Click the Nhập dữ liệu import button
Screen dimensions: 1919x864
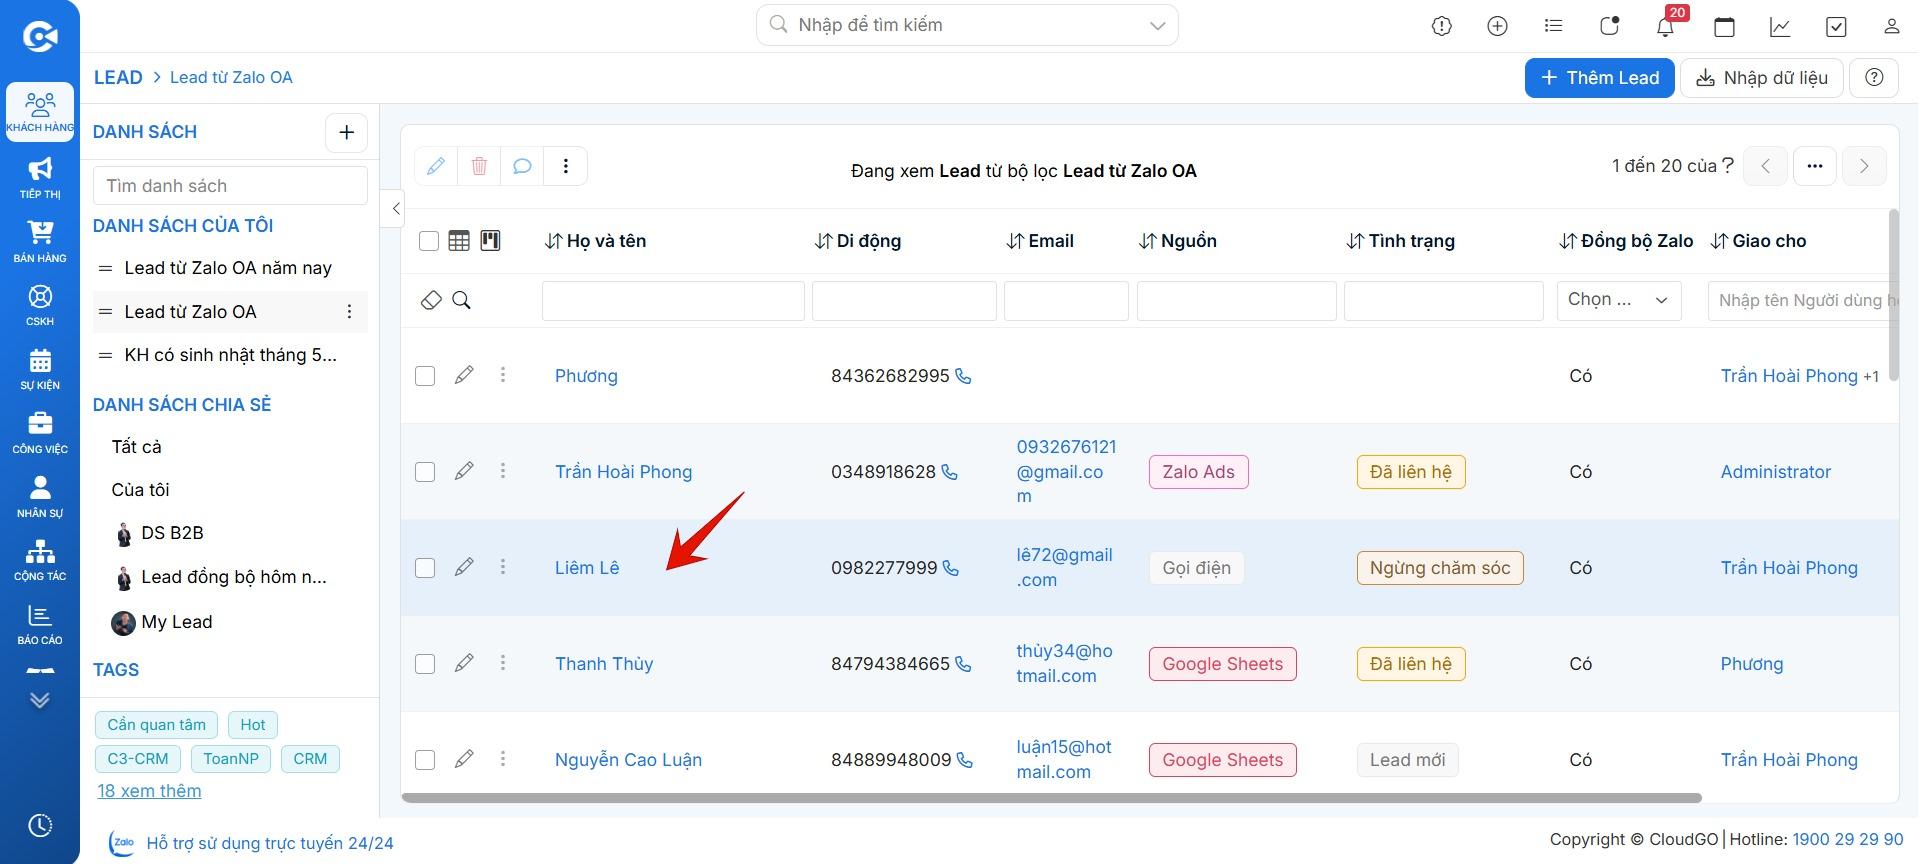(1762, 78)
